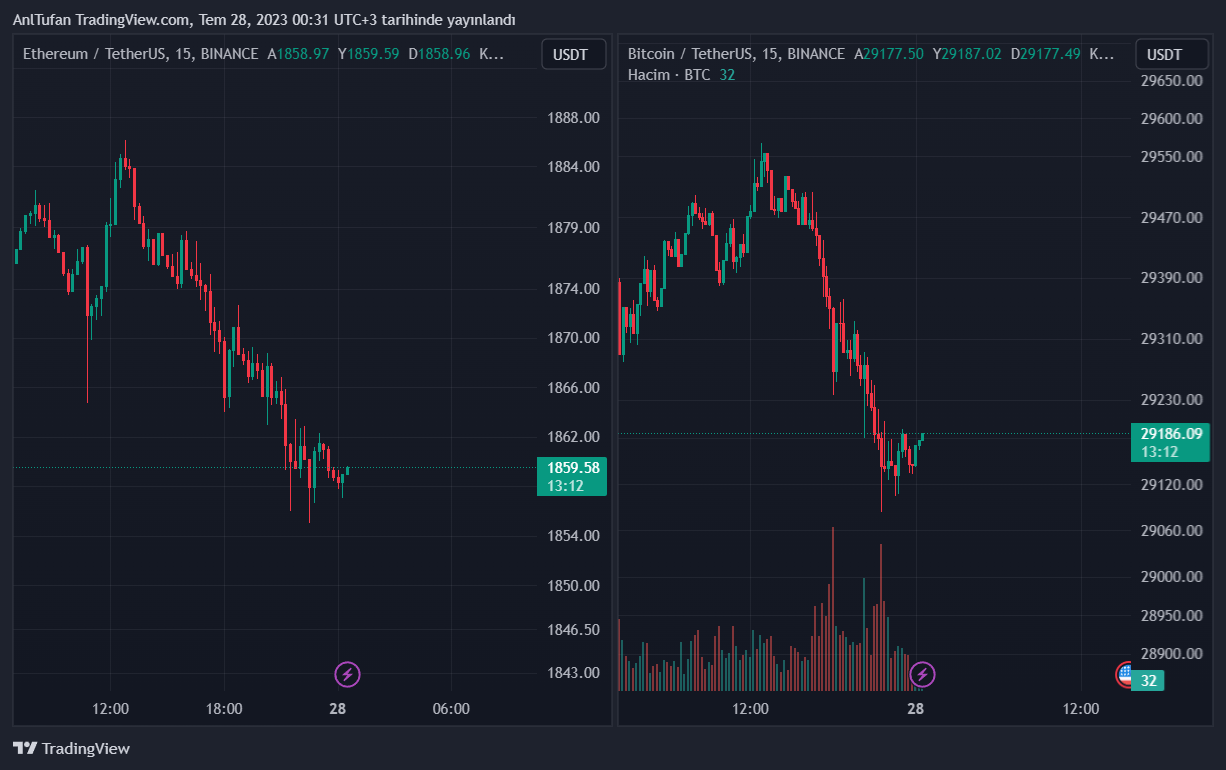Image resolution: width=1226 pixels, height=770 pixels.
Task: Click the 29650.00 level on Bitcoin price scale
Action: pos(1171,80)
